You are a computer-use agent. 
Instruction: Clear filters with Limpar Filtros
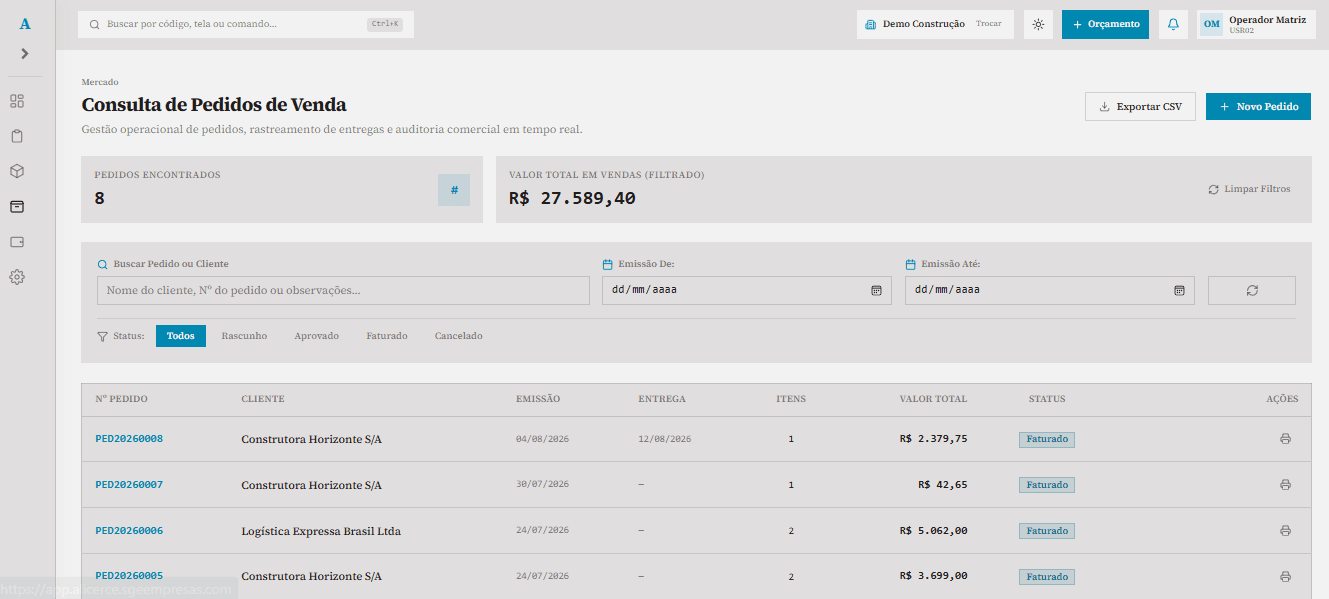(x=1249, y=189)
